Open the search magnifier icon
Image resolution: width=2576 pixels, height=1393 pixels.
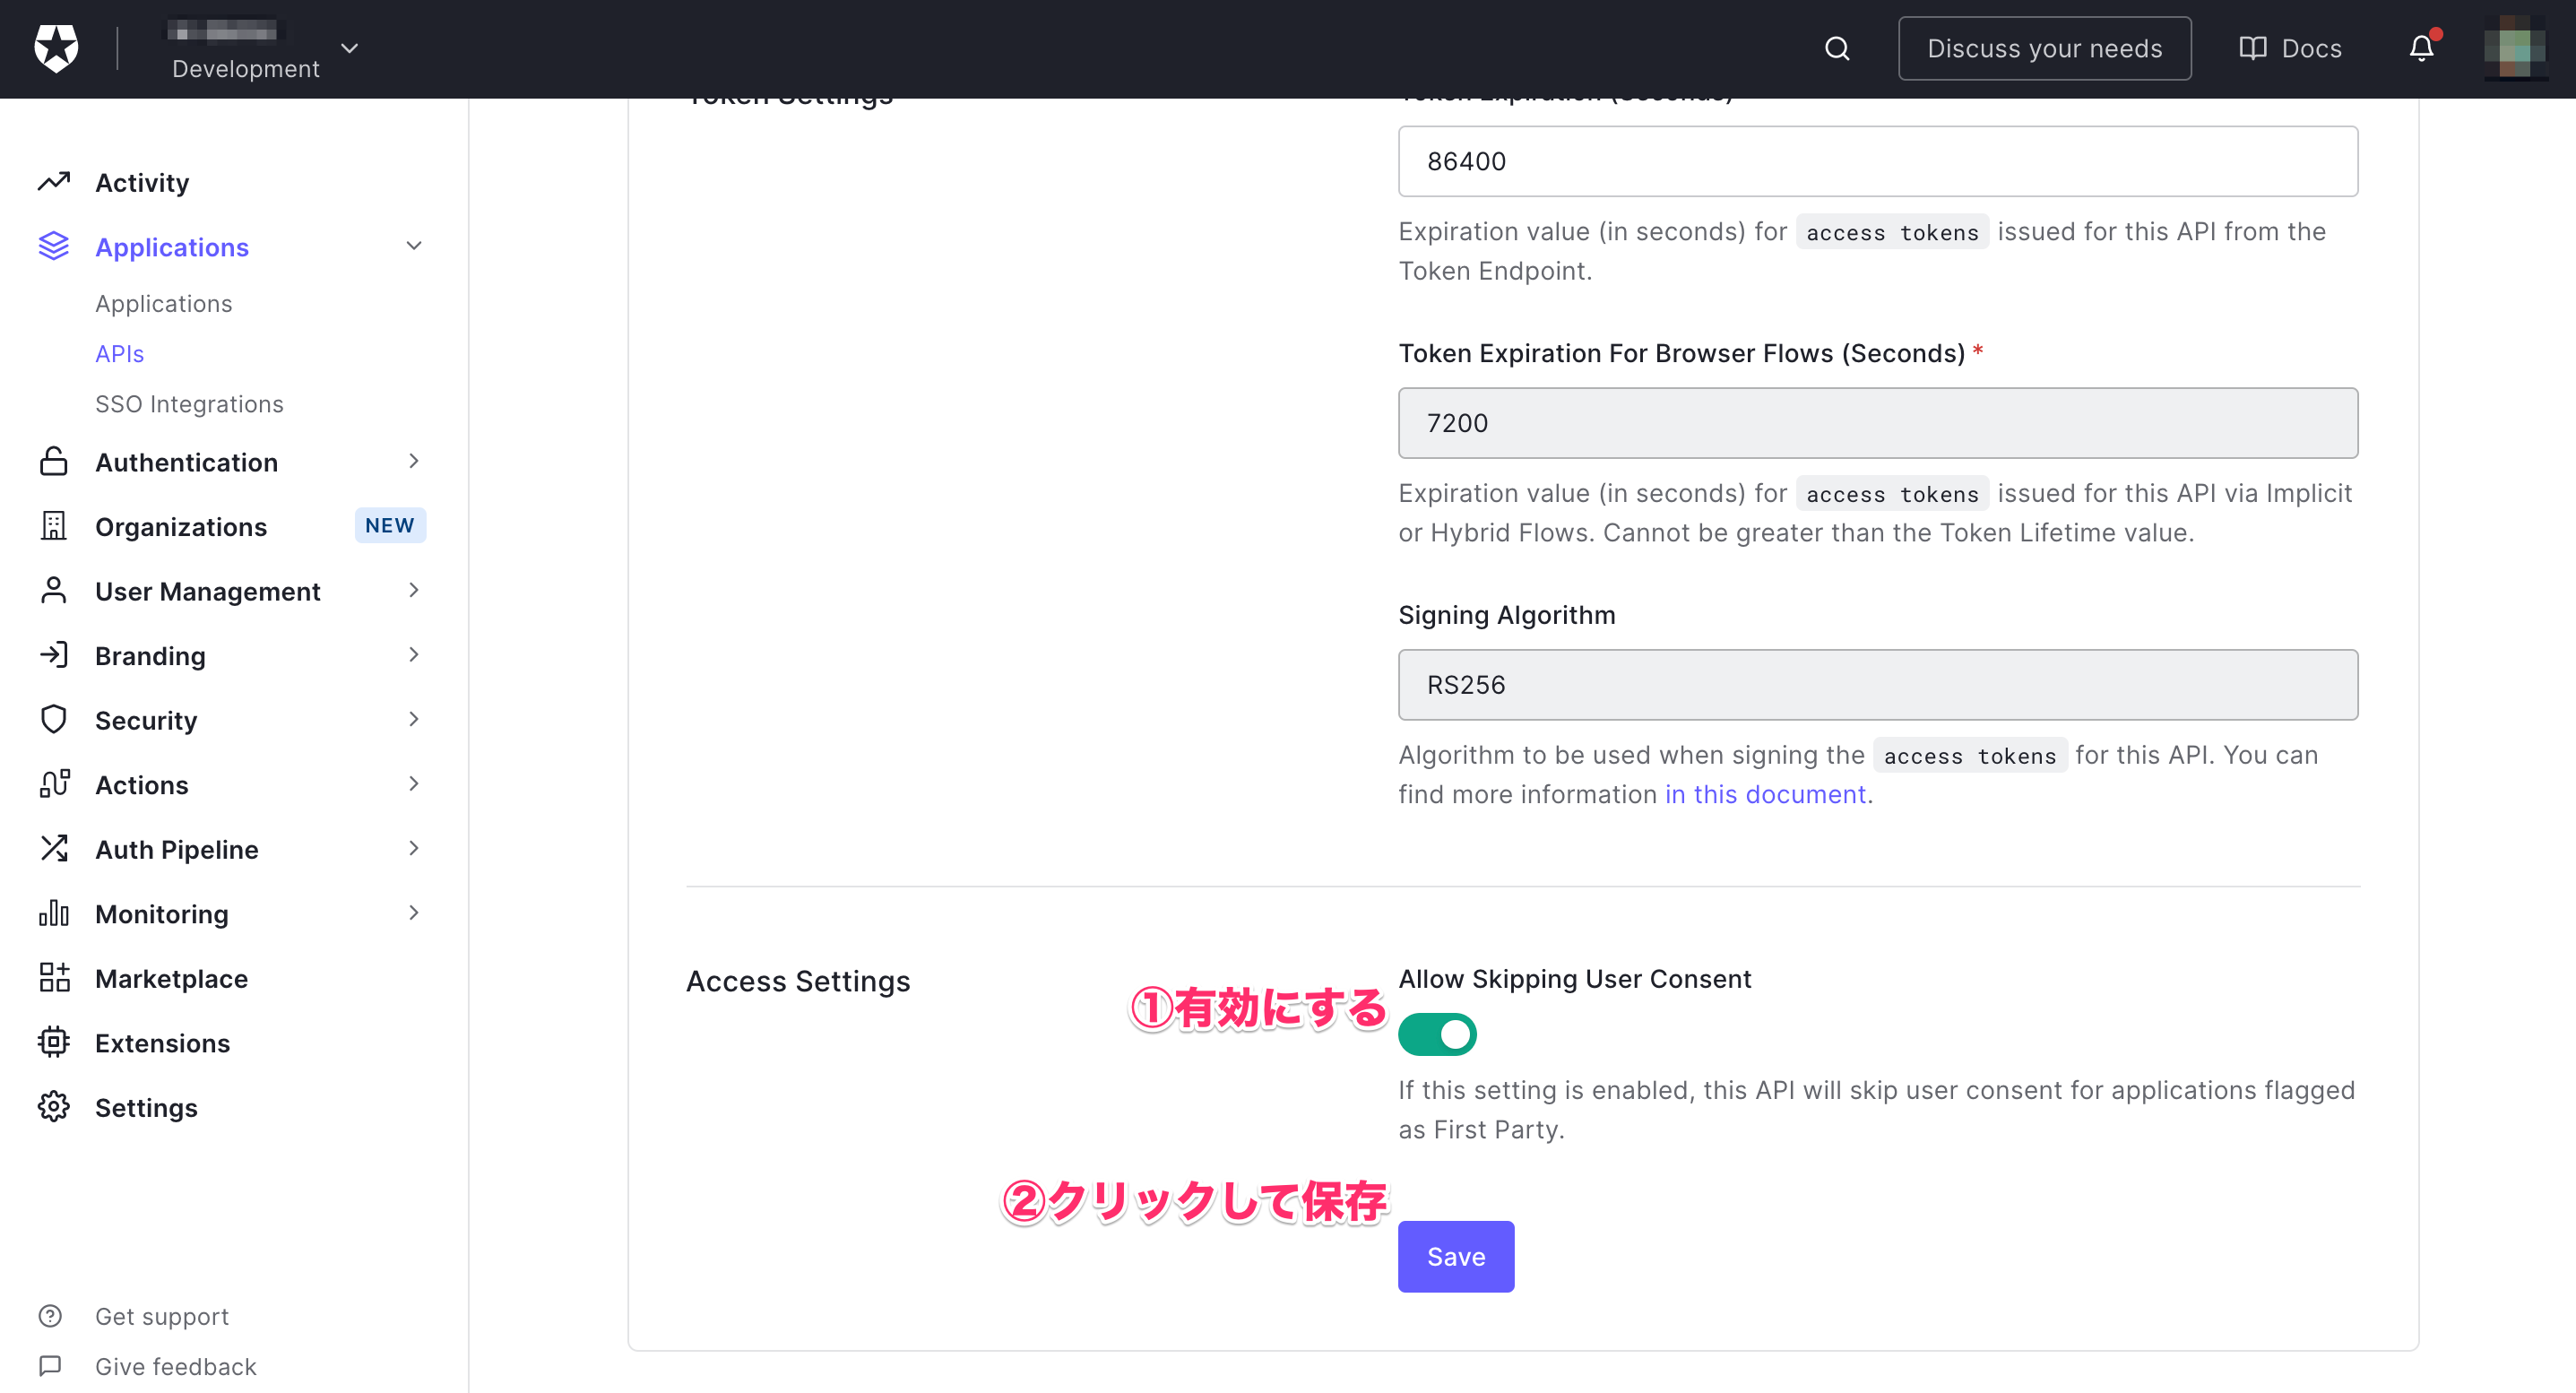(x=1837, y=48)
